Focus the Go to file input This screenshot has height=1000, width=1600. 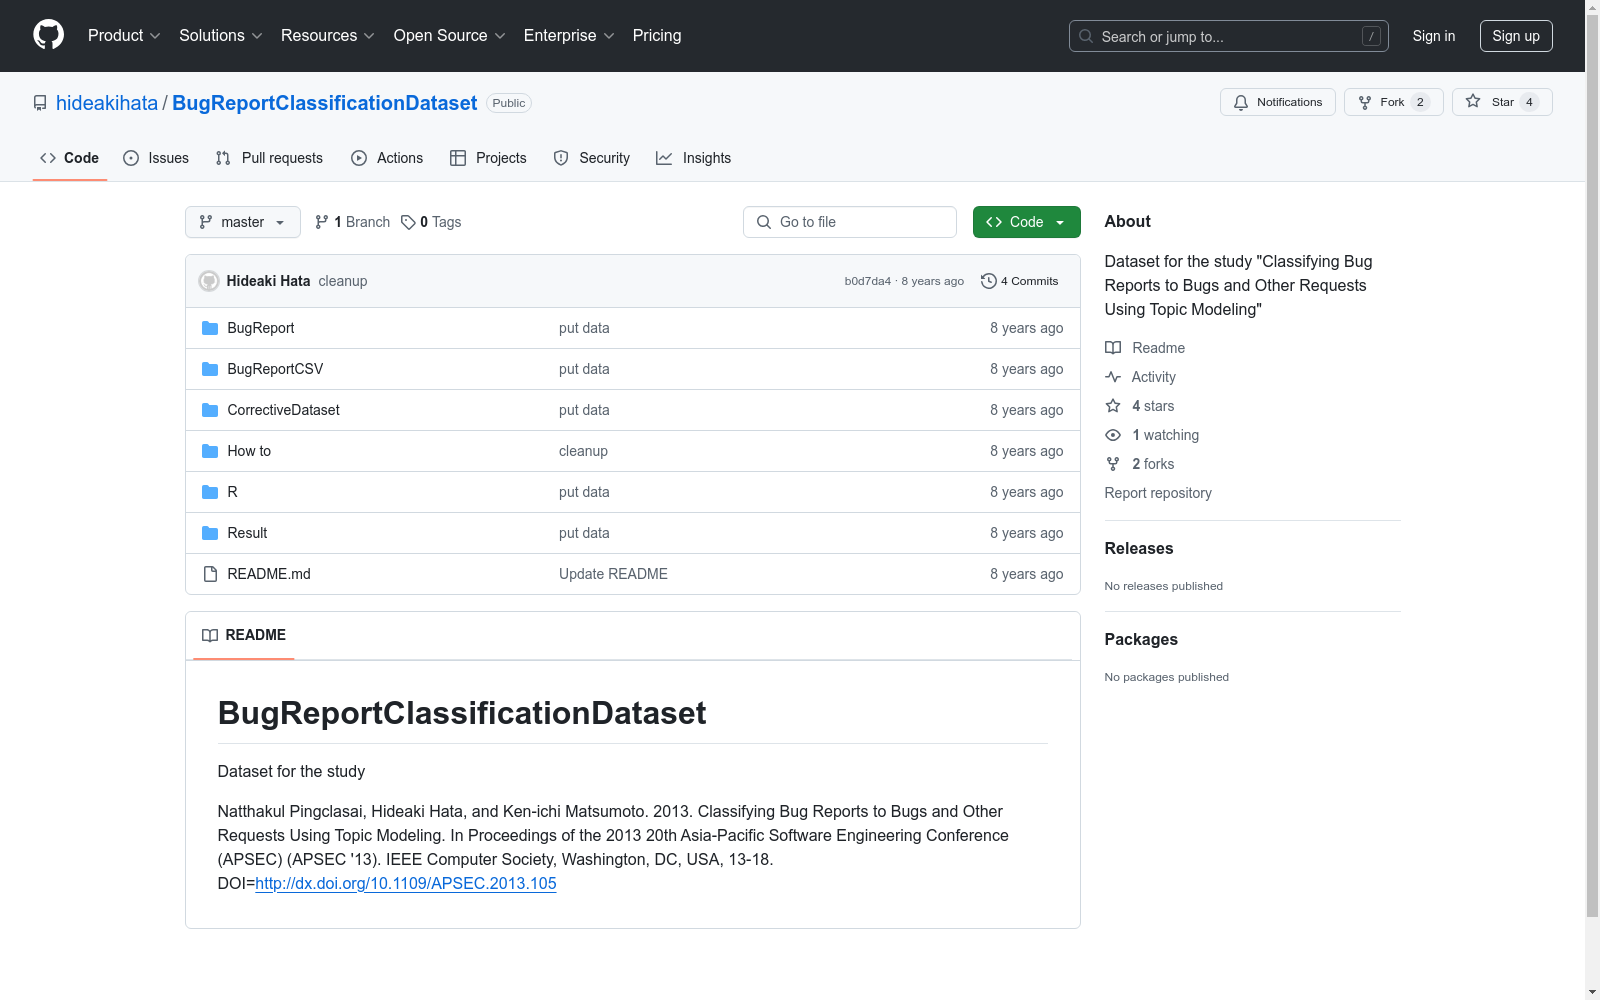click(x=850, y=222)
